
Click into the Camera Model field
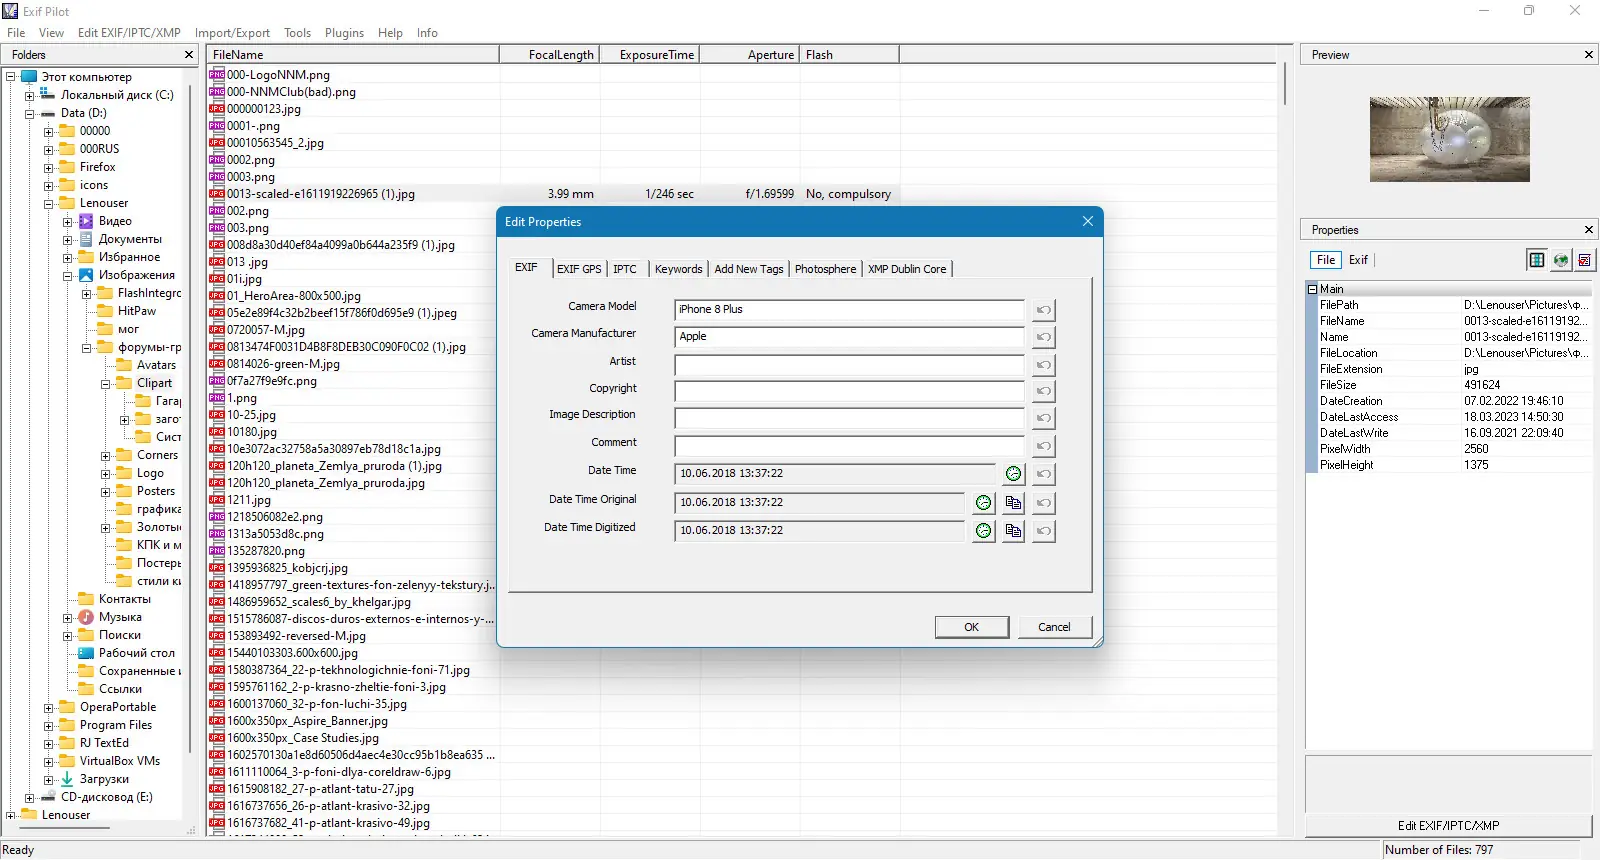[850, 310]
